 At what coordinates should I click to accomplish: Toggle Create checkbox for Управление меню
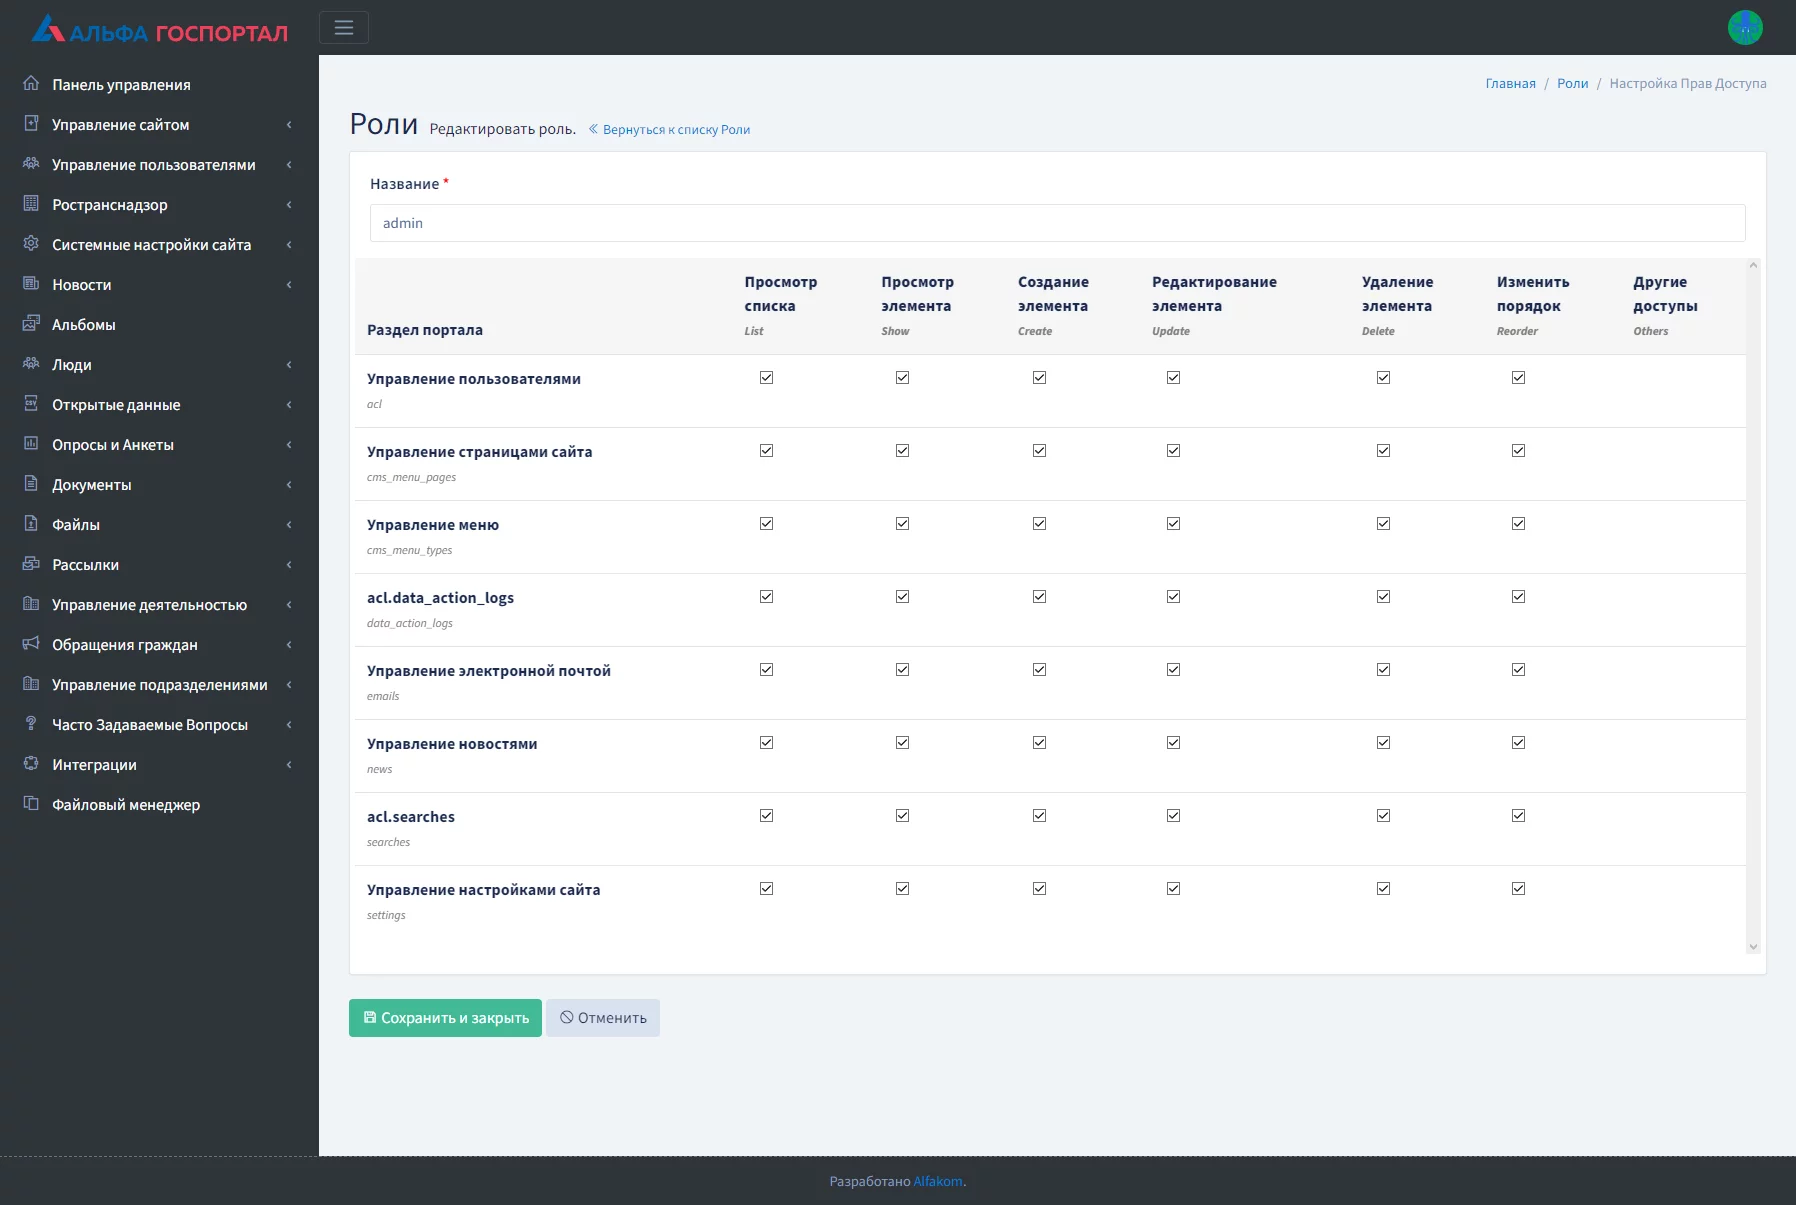click(1039, 524)
